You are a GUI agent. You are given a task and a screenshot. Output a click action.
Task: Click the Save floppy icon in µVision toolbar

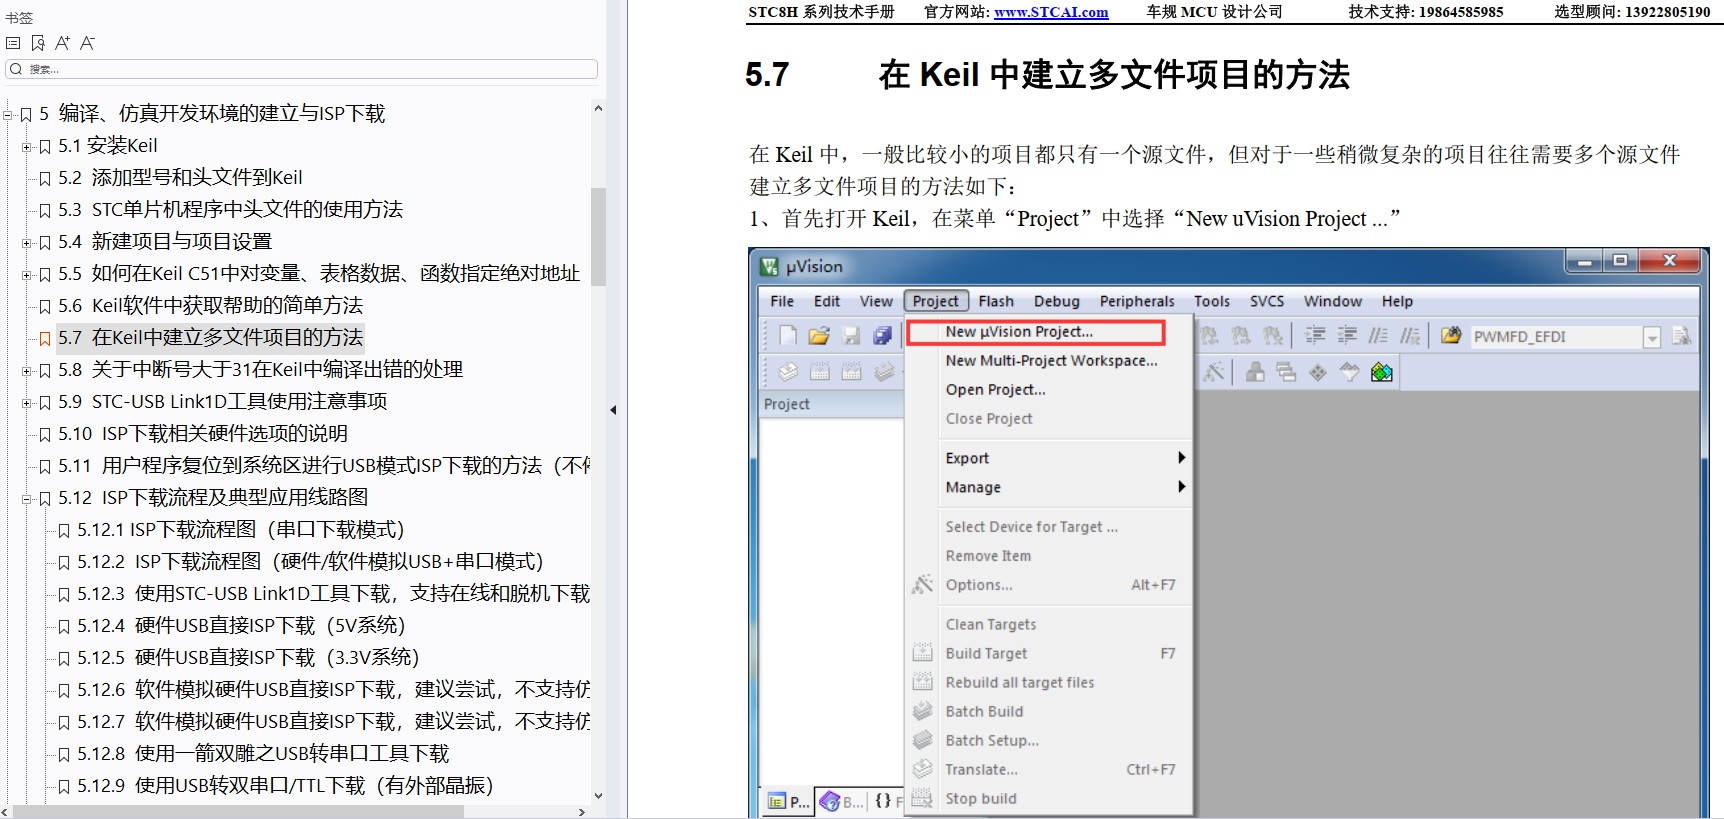(x=851, y=336)
